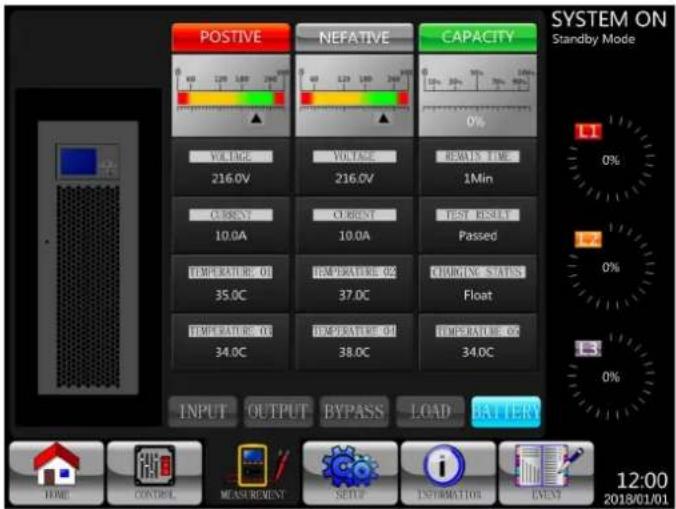This screenshot has width=676, height=509.
Task: Click the negative voltage gauge bar
Action: coord(354,98)
